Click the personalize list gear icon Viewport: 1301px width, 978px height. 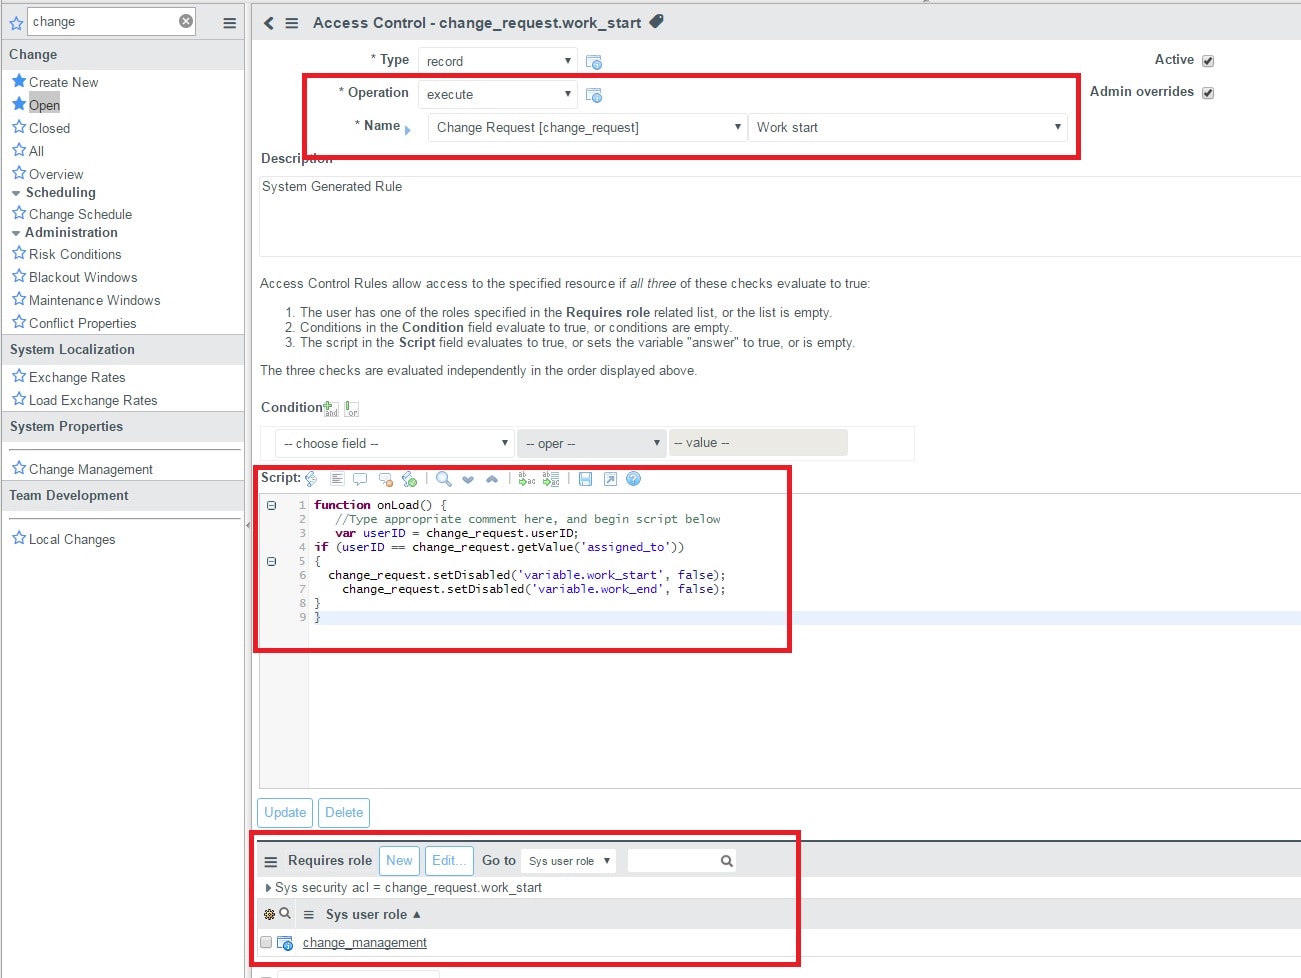tap(269, 914)
